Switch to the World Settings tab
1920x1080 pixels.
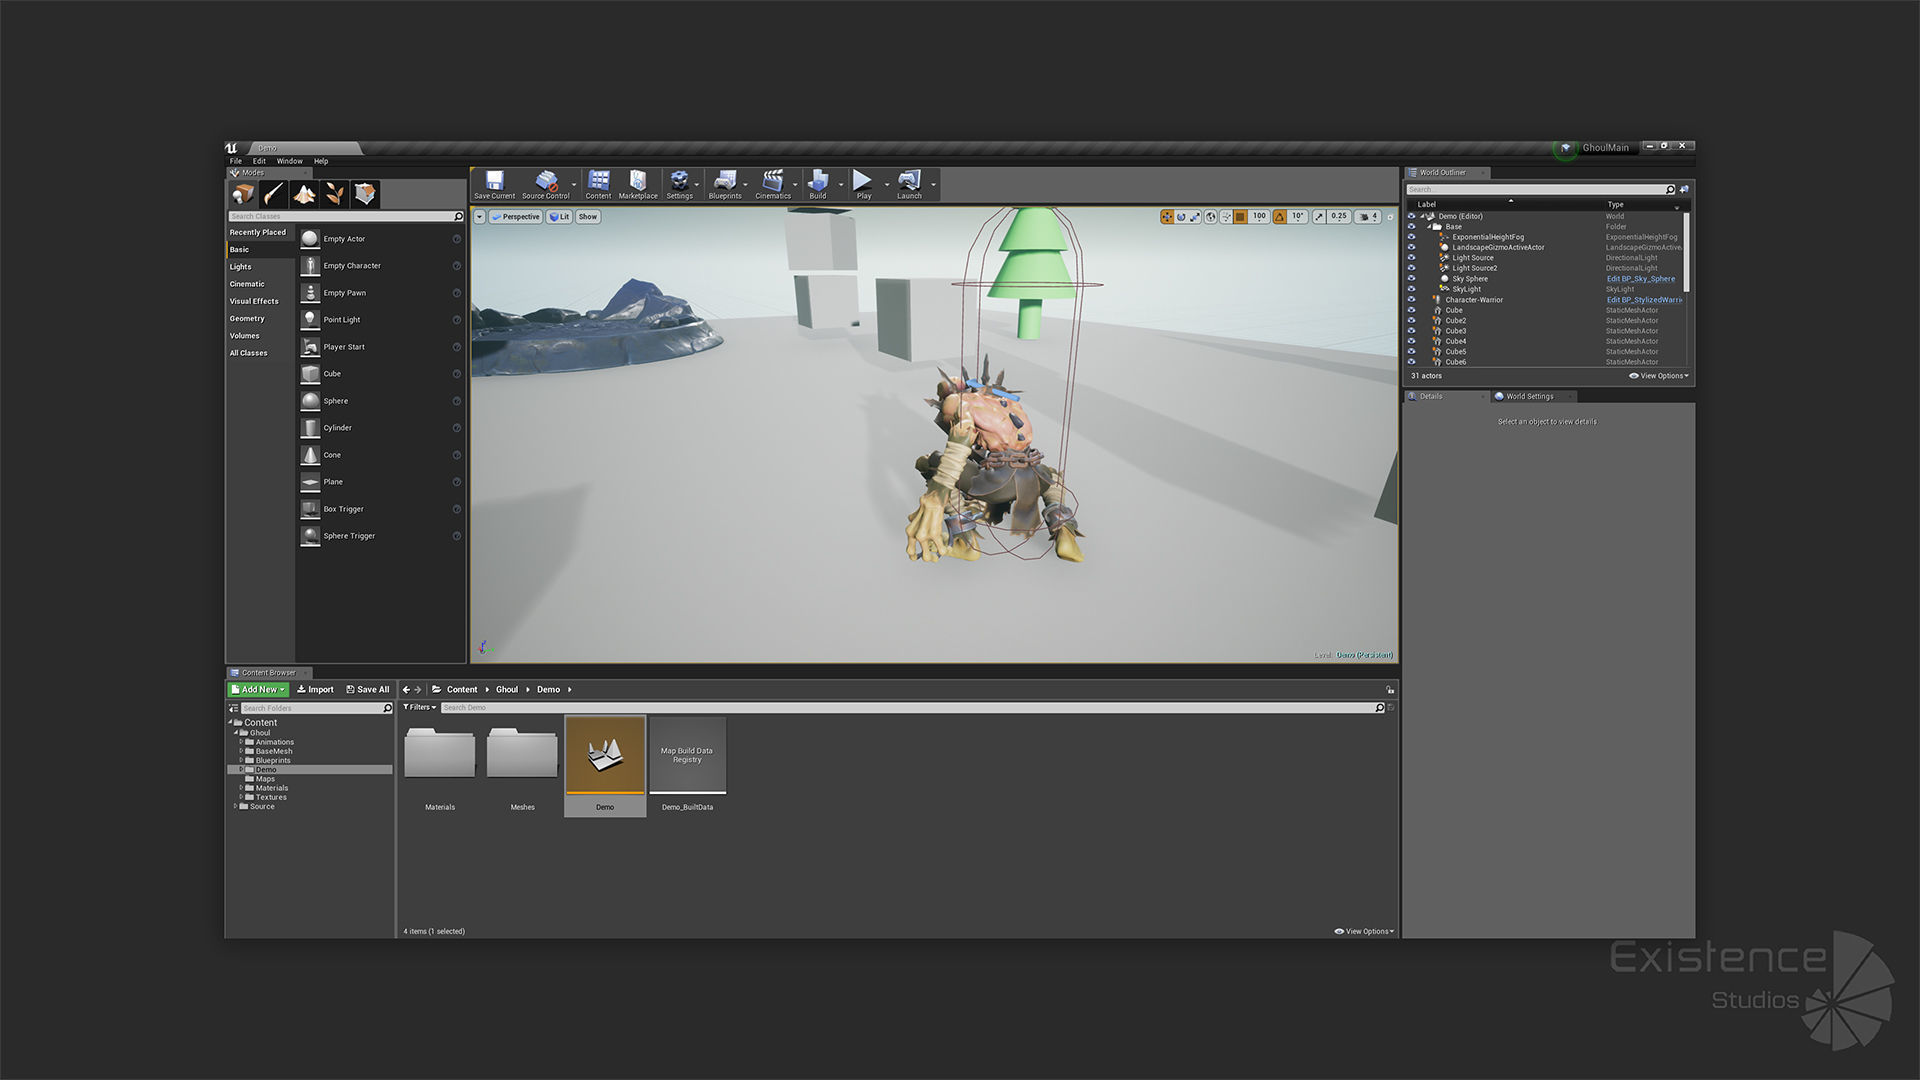tap(1529, 397)
